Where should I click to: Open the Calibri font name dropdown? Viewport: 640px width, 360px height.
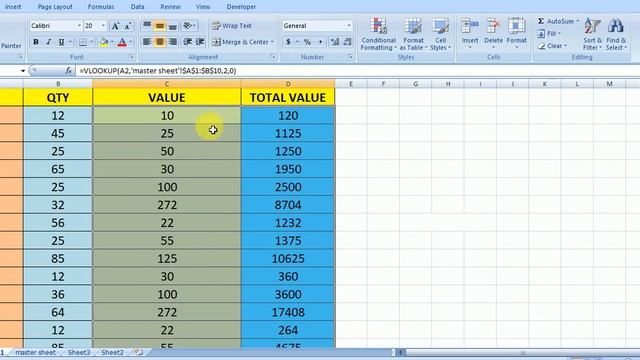tap(79, 26)
